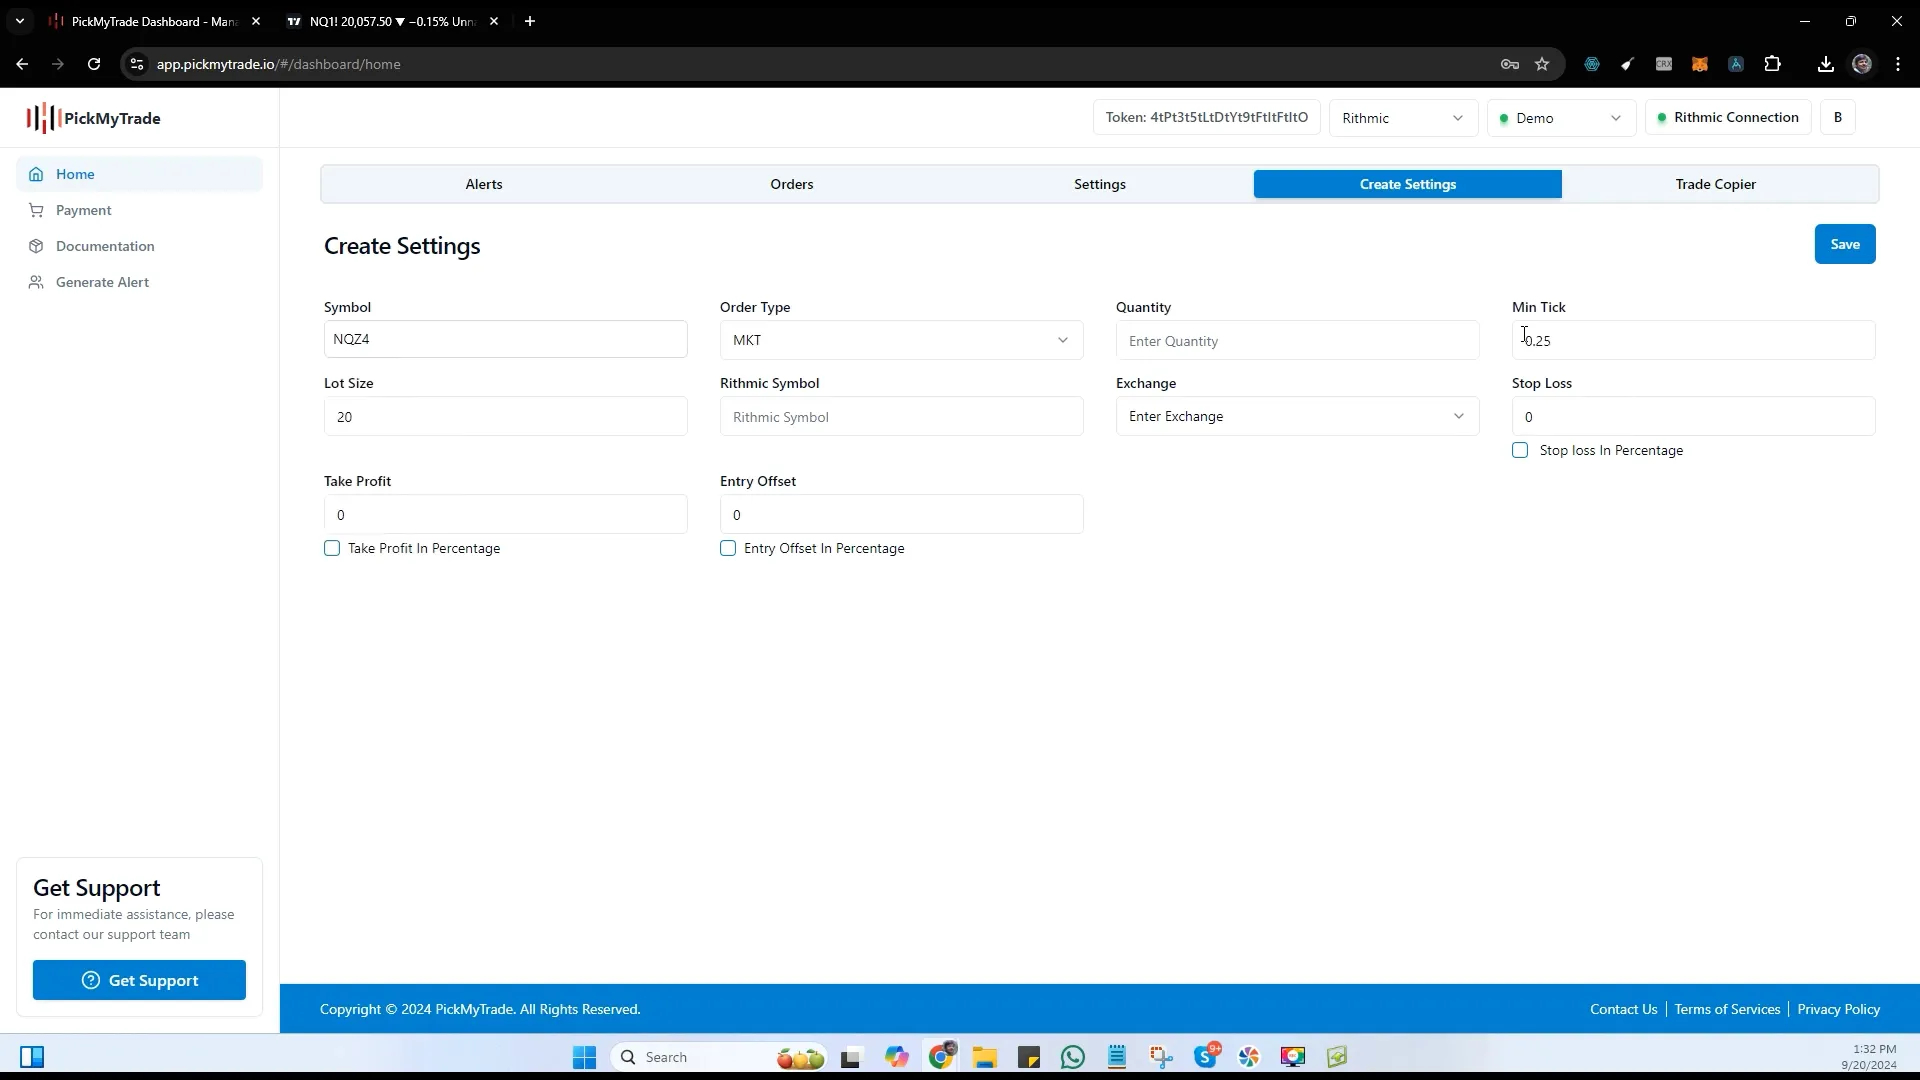Viewport: 1920px width, 1080px height.
Task: Click the Get Support chat icon
Action: coord(92,980)
